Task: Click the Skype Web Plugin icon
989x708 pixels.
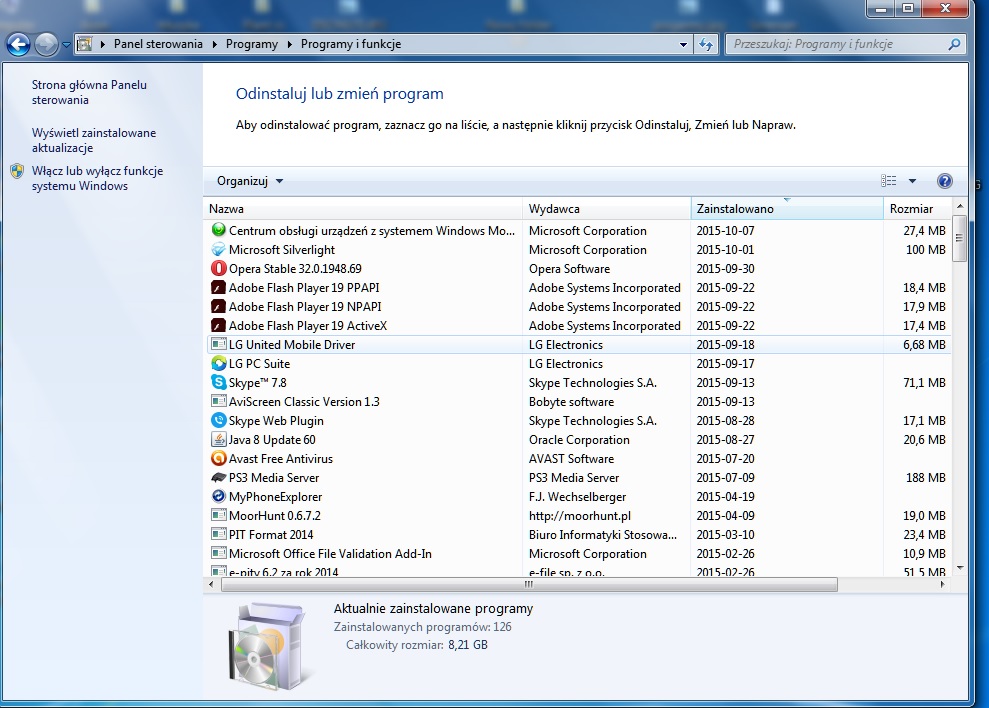Action: pyautogui.click(x=218, y=420)
